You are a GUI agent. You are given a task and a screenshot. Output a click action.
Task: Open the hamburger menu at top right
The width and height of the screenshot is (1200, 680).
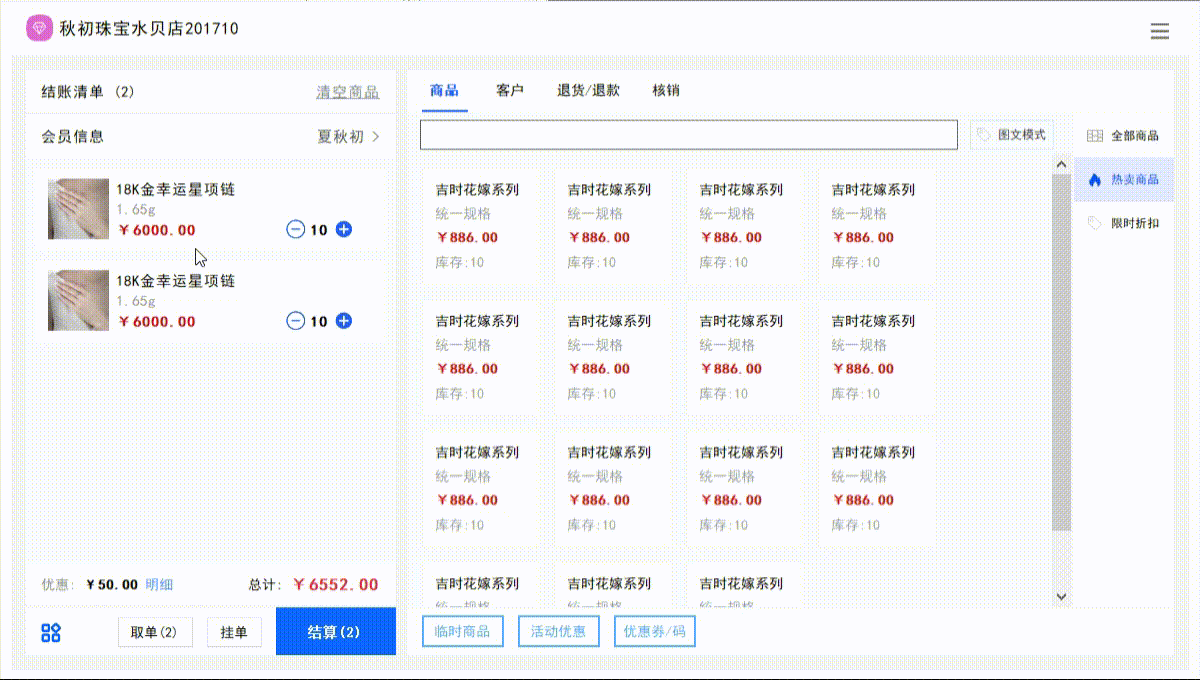point(1160,30)
